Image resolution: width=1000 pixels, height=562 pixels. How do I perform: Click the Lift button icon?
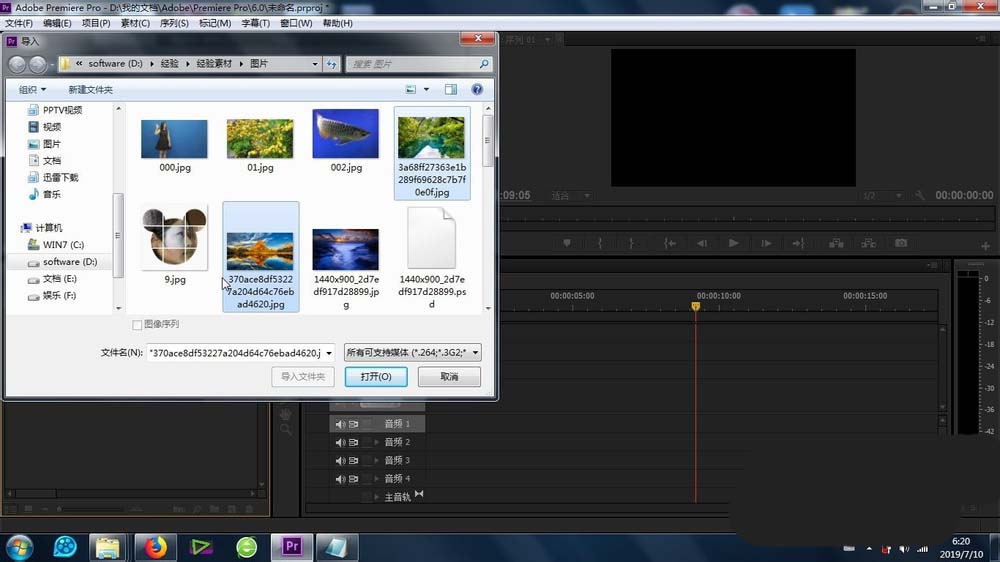[x=836, y=243]
